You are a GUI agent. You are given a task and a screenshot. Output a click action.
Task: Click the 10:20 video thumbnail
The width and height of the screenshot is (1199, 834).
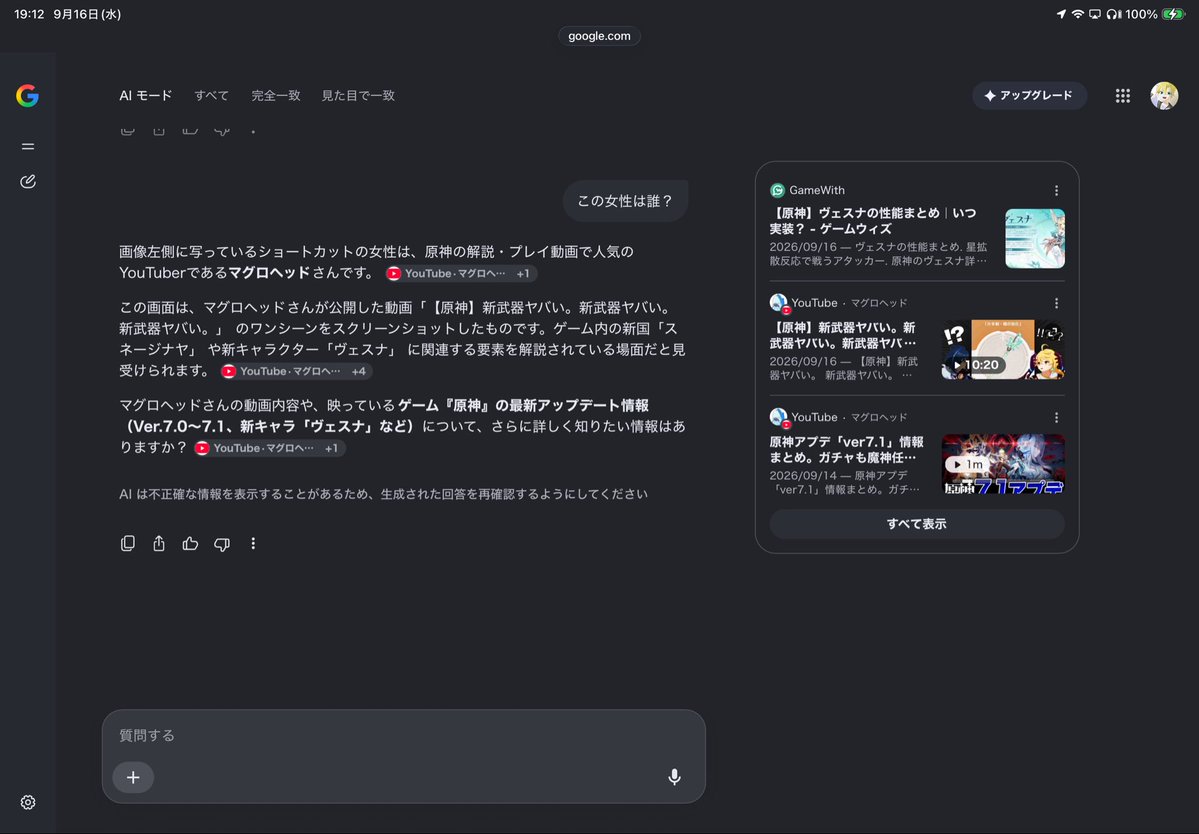(x=1003, y=349)
